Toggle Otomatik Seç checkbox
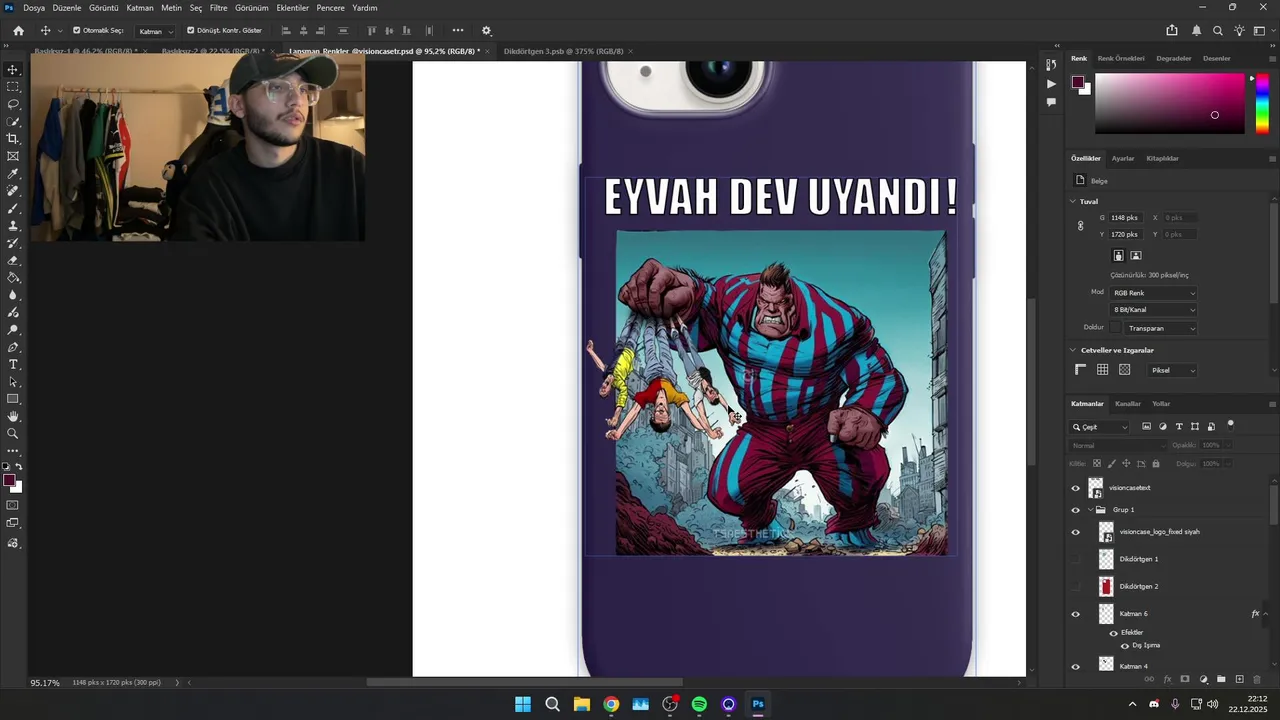The image size is (1280, 720). (x=77, y=30)
